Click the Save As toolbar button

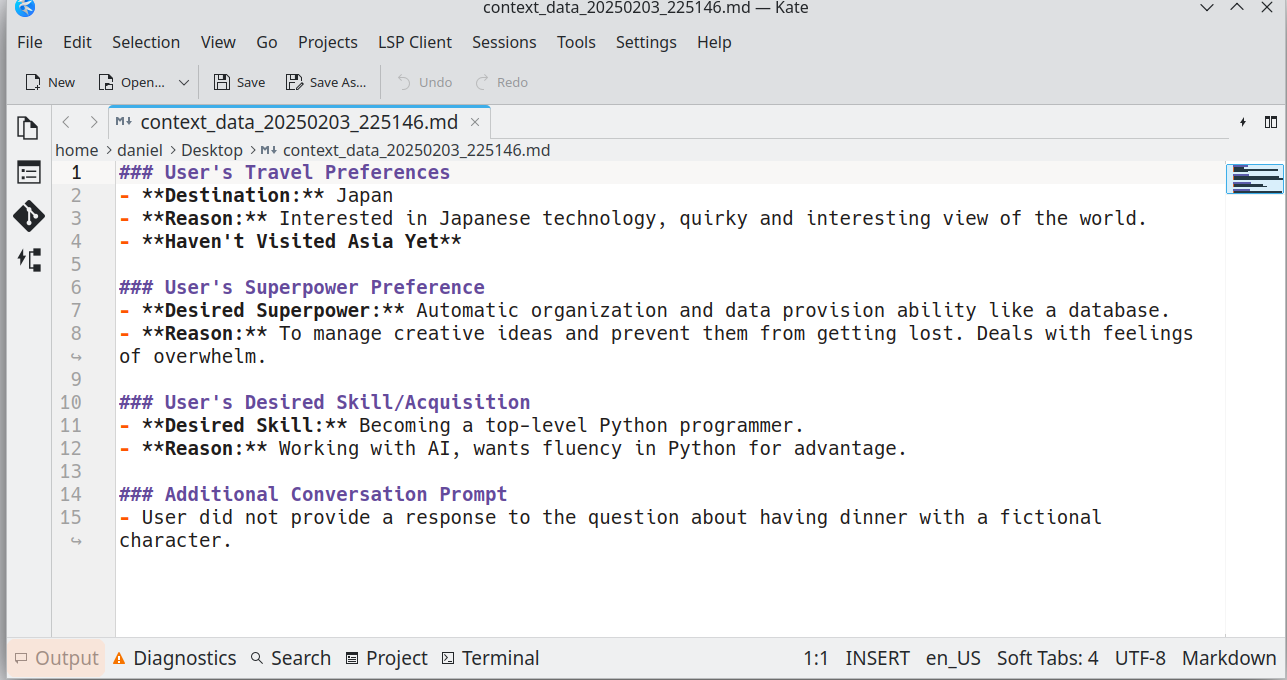click(326, 82)
